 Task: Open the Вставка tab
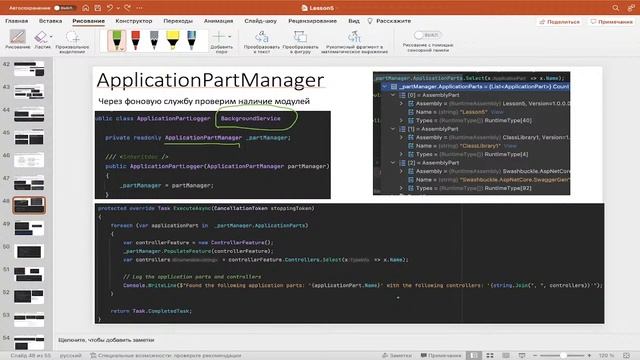coord(51,21)
